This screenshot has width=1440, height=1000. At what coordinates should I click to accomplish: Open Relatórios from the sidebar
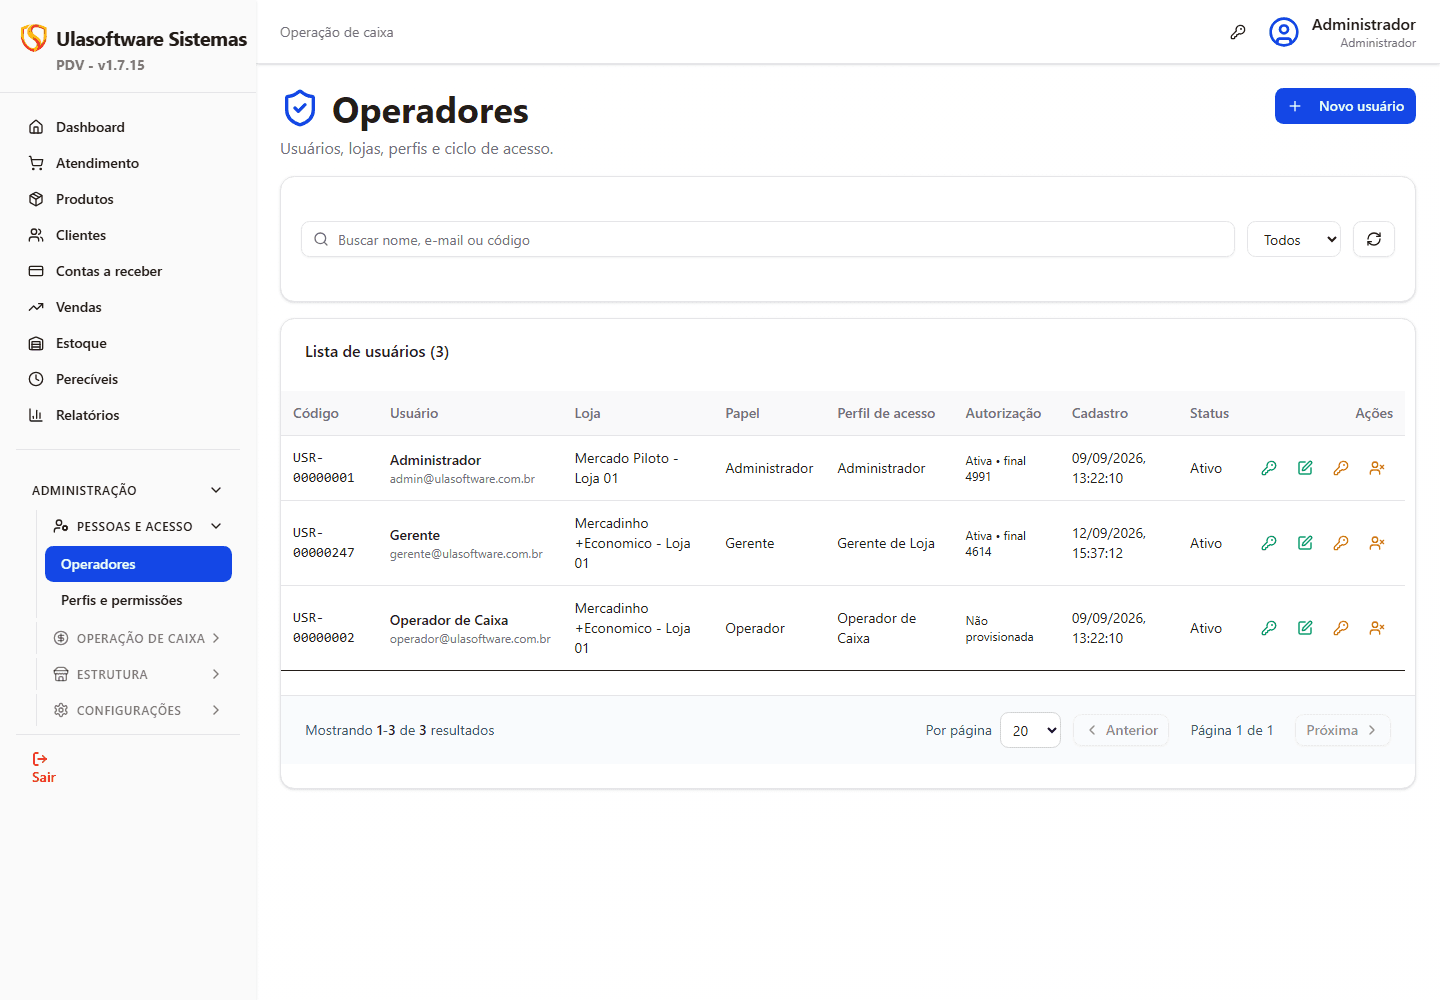tap(128, 415)
